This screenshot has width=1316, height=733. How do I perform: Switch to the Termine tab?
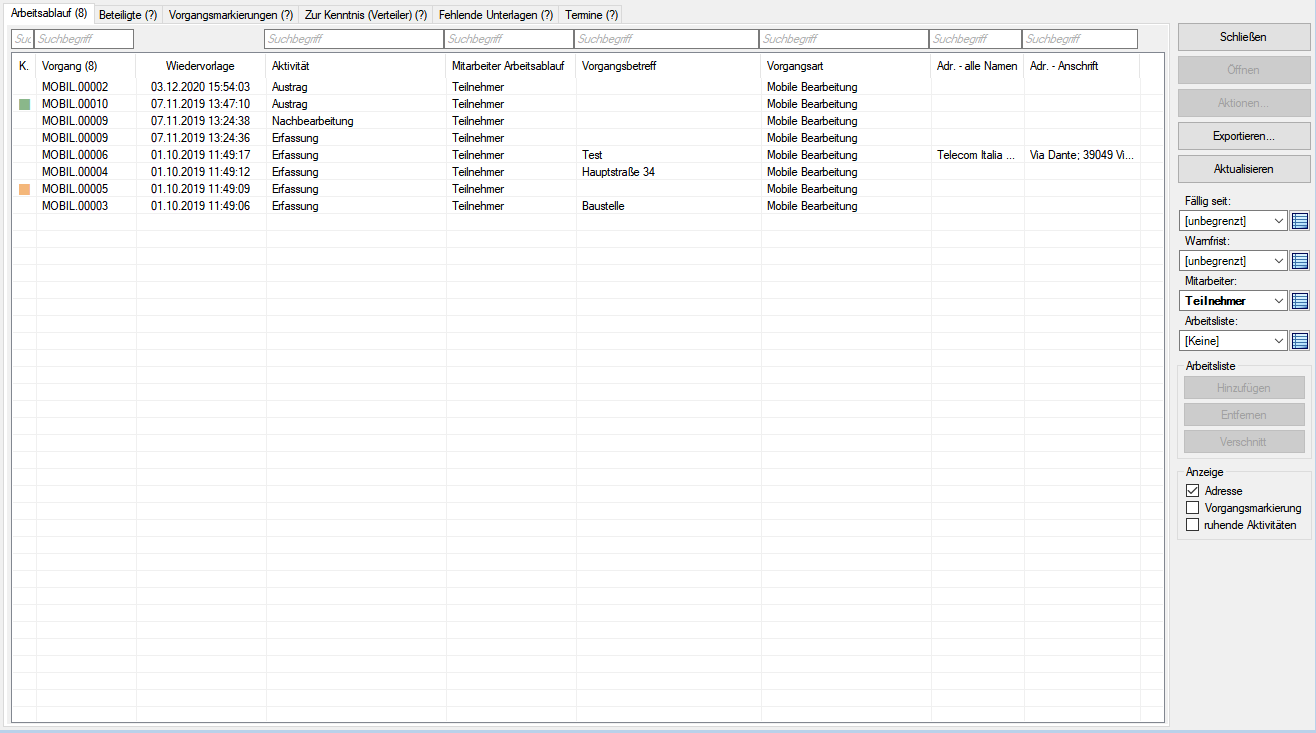pyautogui.click(x=591, y=15)
